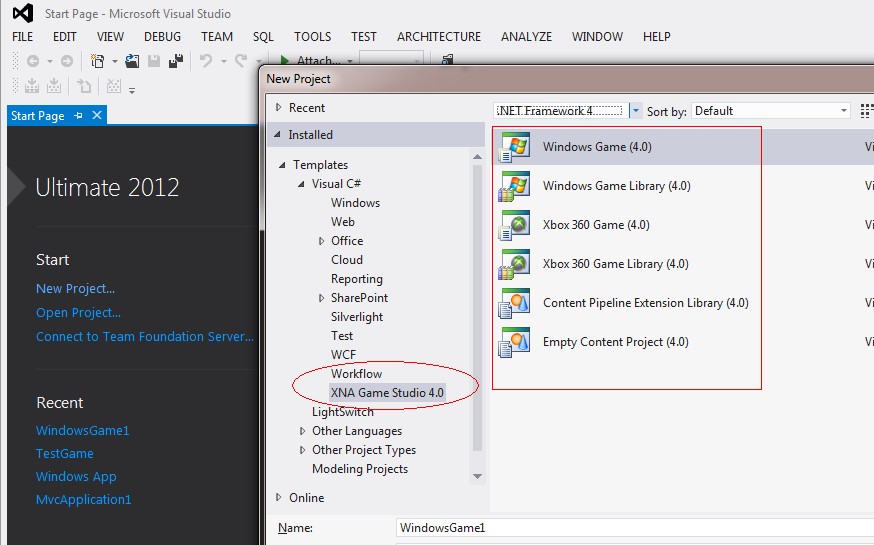The width and height of the screenshot is (874, 545).
Task: Open recent project MvcApplication1
Action: [x=84, y=499]
